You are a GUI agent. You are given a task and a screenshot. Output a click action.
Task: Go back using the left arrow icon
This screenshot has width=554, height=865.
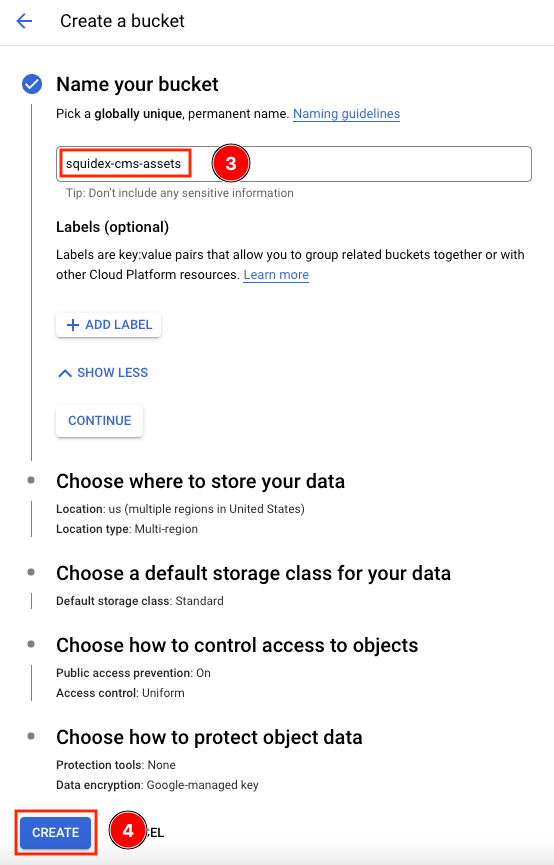pyautogui.click(x=24, y=21)
